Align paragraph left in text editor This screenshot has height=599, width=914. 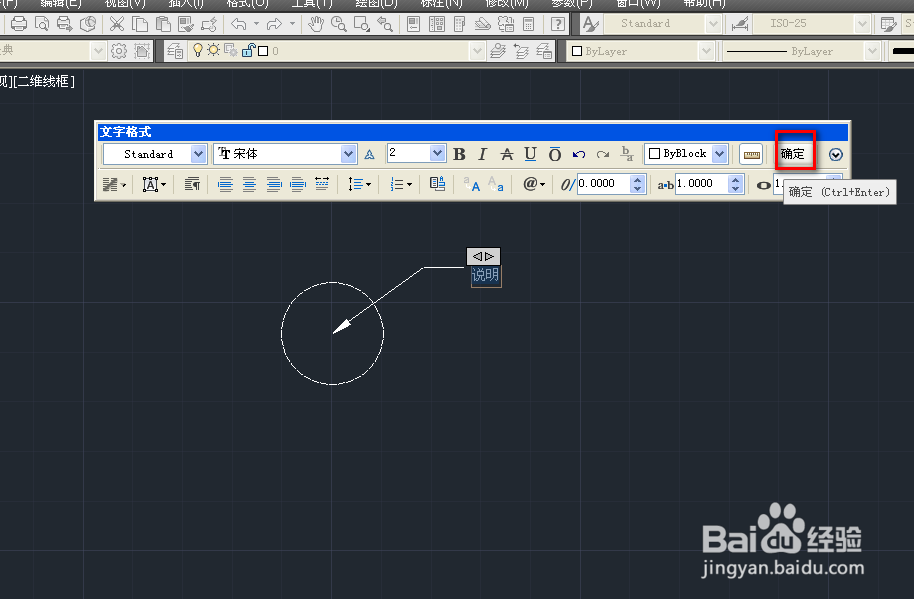[225, 185]
